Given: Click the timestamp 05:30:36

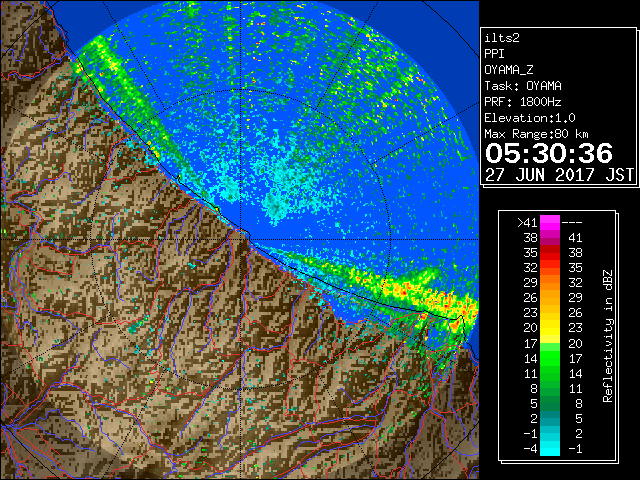Looking at the screenshot, I should [549, 153].
